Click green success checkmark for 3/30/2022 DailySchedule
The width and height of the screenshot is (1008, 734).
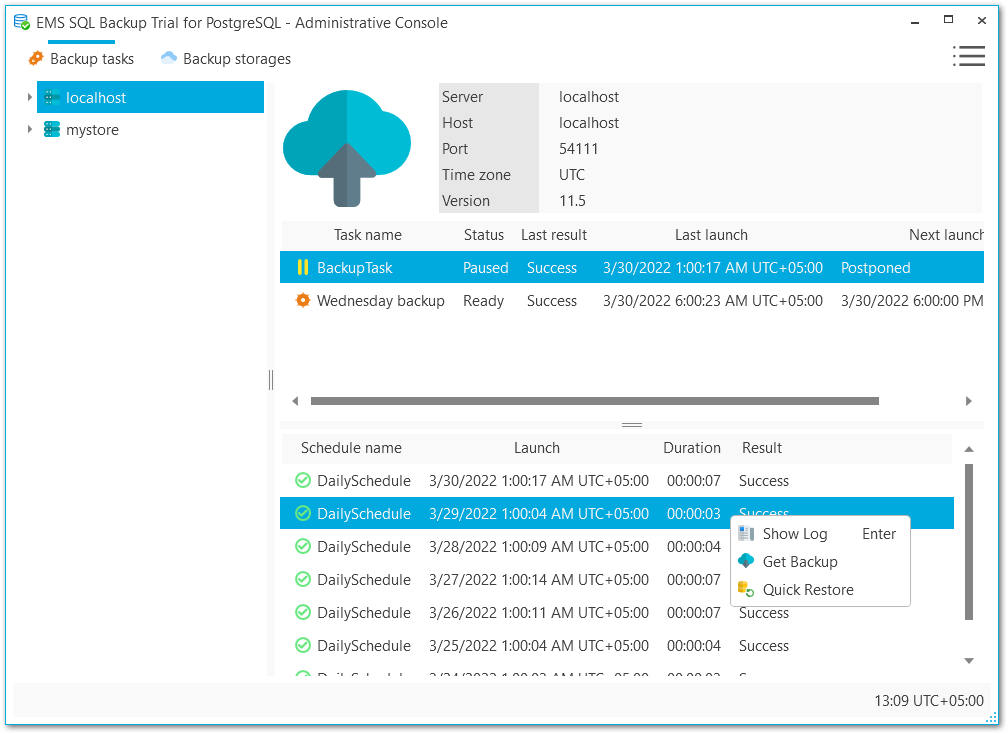point(303,481)
